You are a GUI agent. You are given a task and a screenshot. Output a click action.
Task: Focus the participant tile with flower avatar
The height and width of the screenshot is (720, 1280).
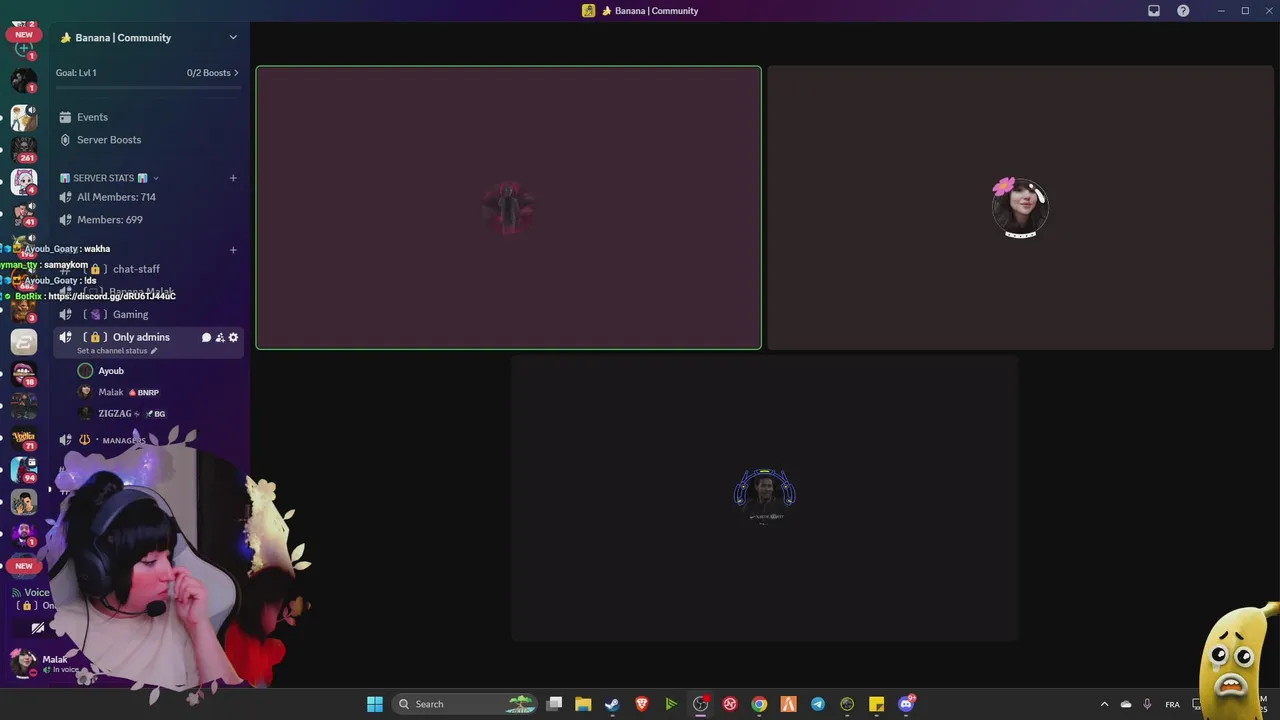[x=1020, y=208]
